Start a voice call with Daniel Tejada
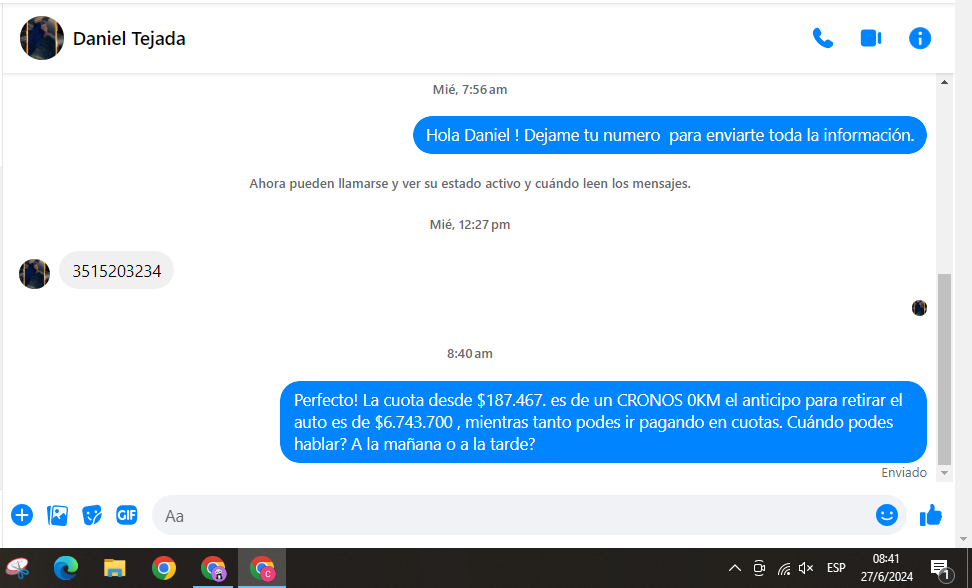The height and width of the screenshot is (588, 972). point(822,39)
